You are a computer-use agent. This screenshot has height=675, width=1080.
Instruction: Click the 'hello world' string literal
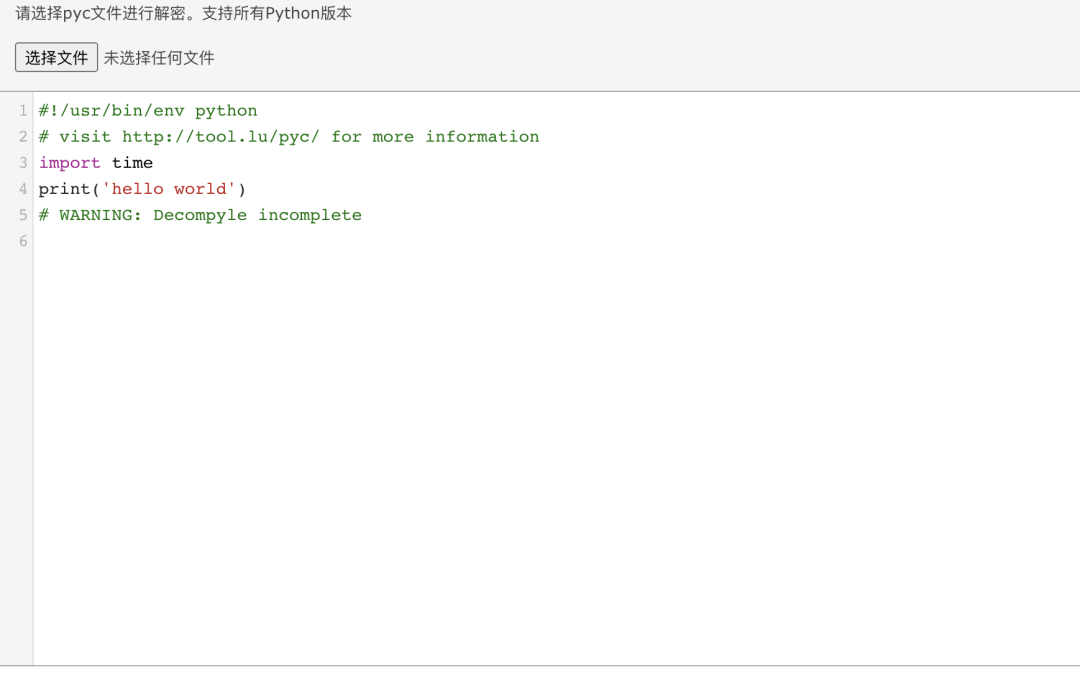(x=169, y=189)
